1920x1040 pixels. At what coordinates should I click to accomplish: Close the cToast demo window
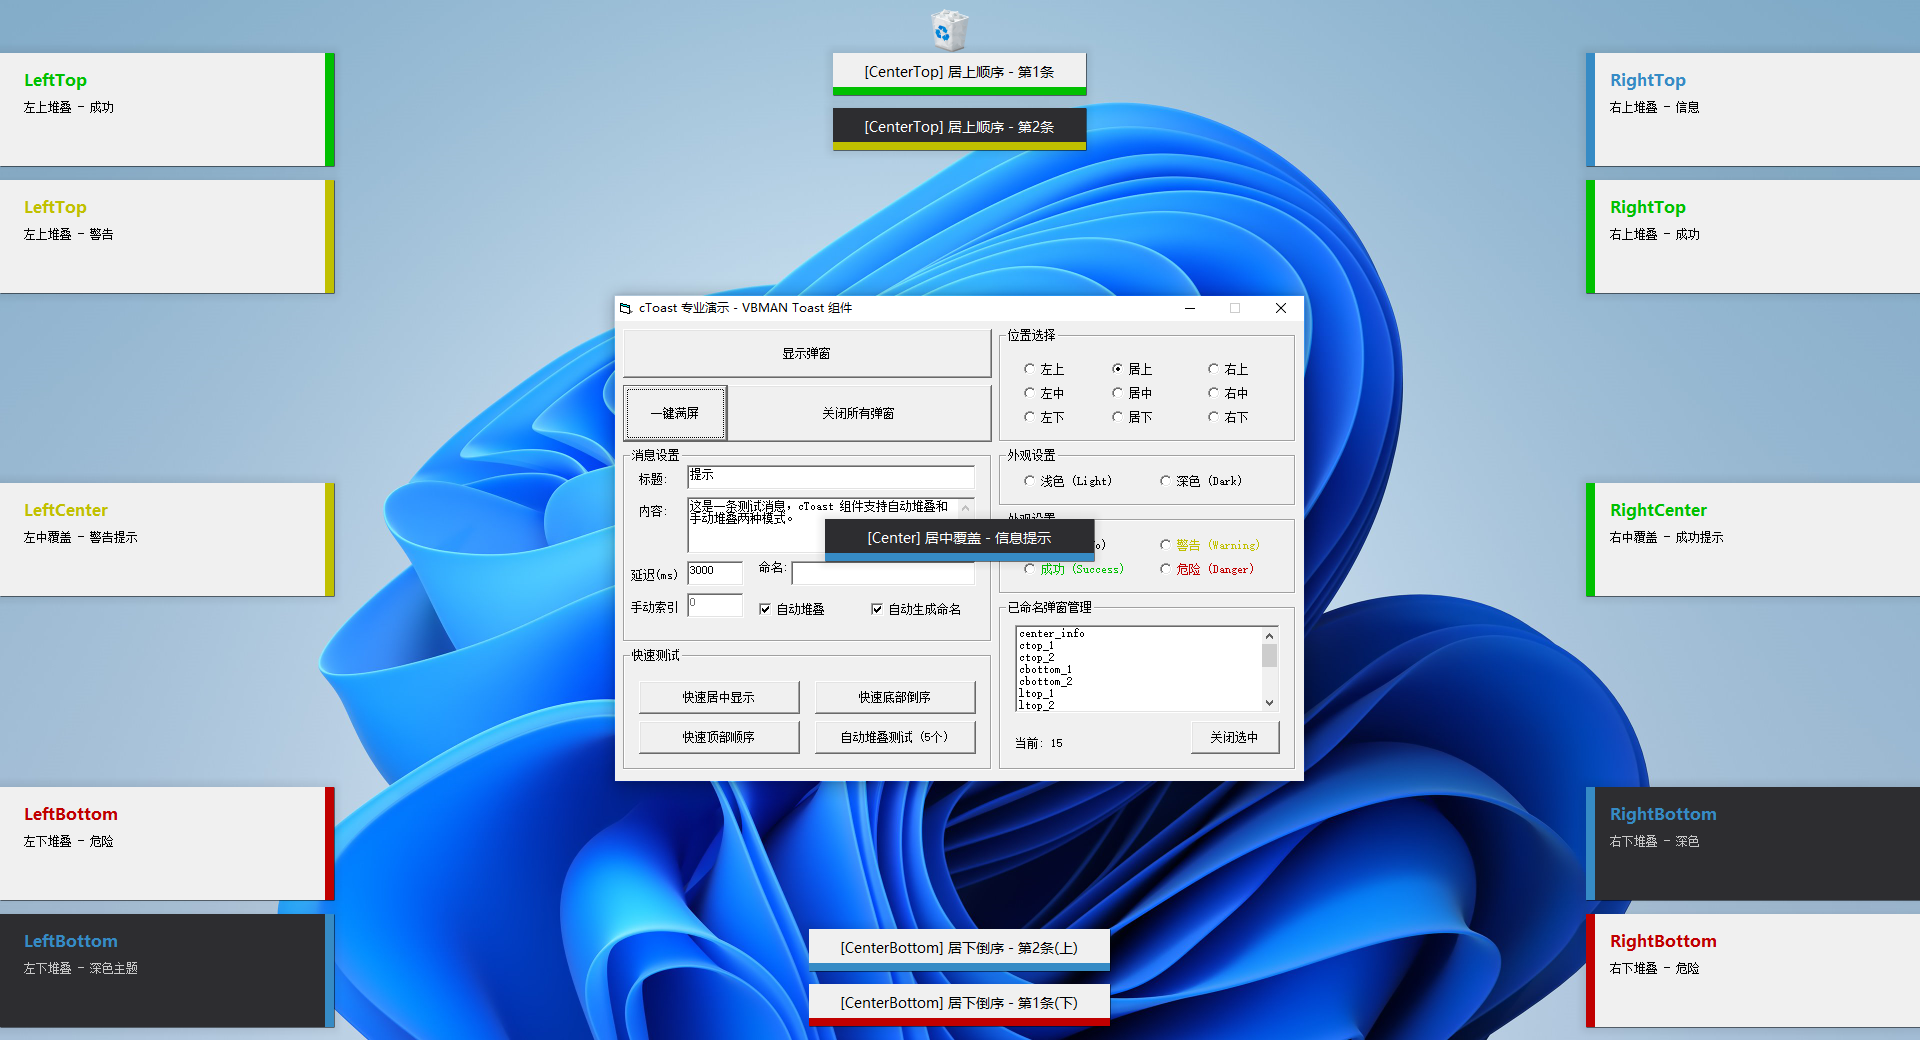click(x=1280, y=308)
